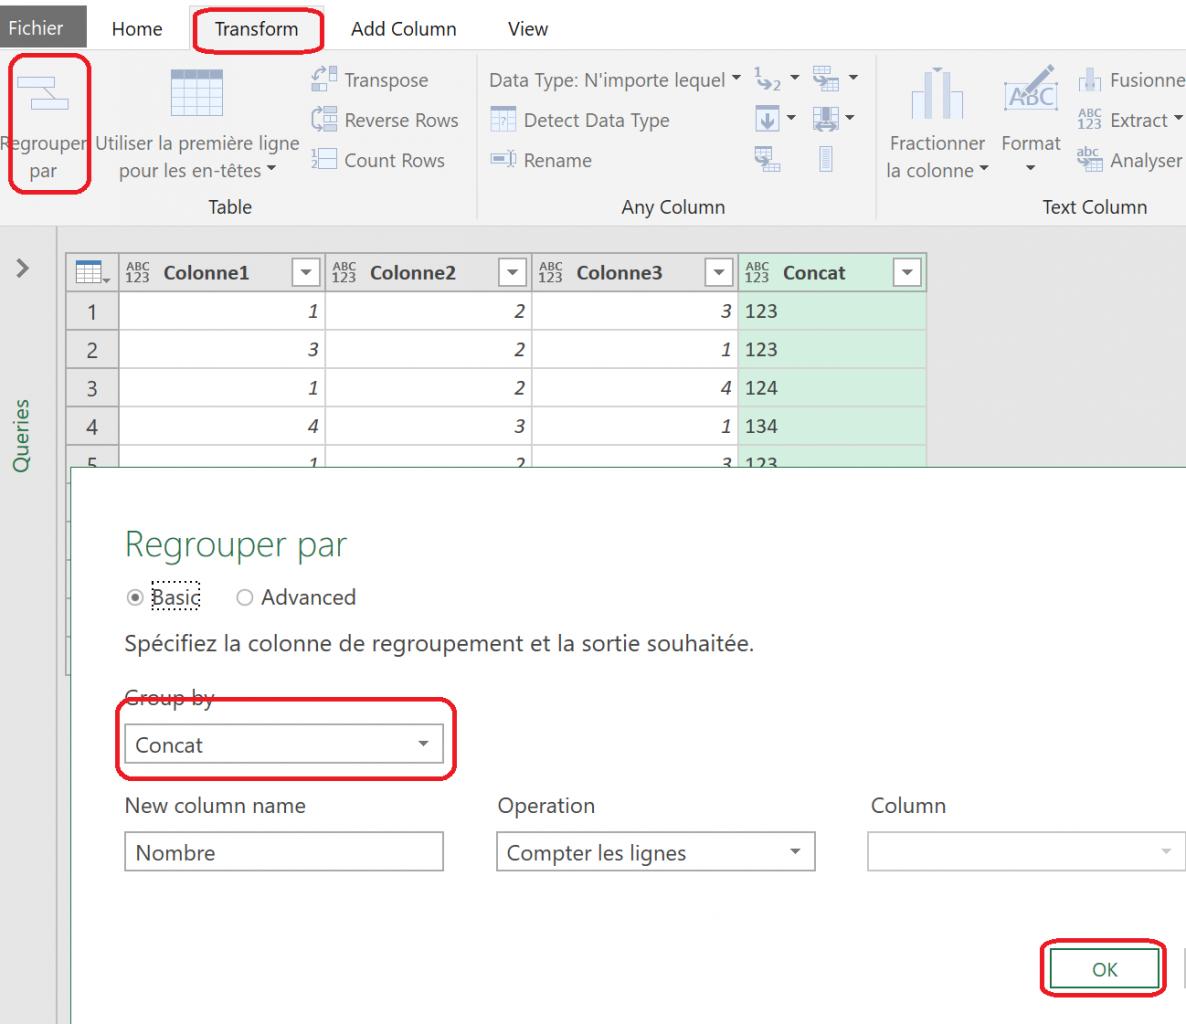The width and height of the screenshot is (1186, 1024).
Task: Select the Advanced radio option
Action: (244, 598)
